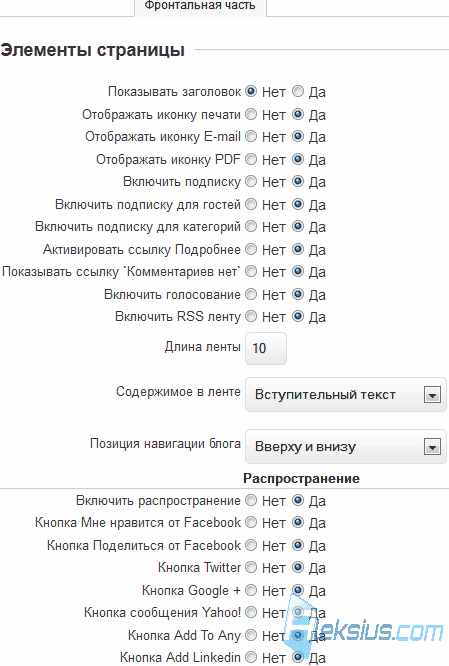Open the Фронтальная часть tab
The width and height of the screenshot is (449, 666).
[200, 6]
